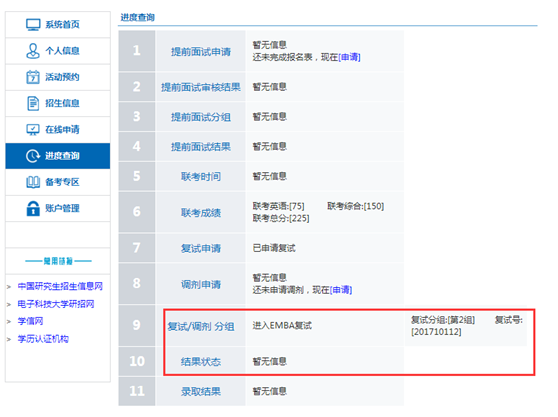Image resolution: width=558 pixels, height=417 pixels.
Task: Click the screen icon for 在线申请
Action: click(x=33, y=130)
